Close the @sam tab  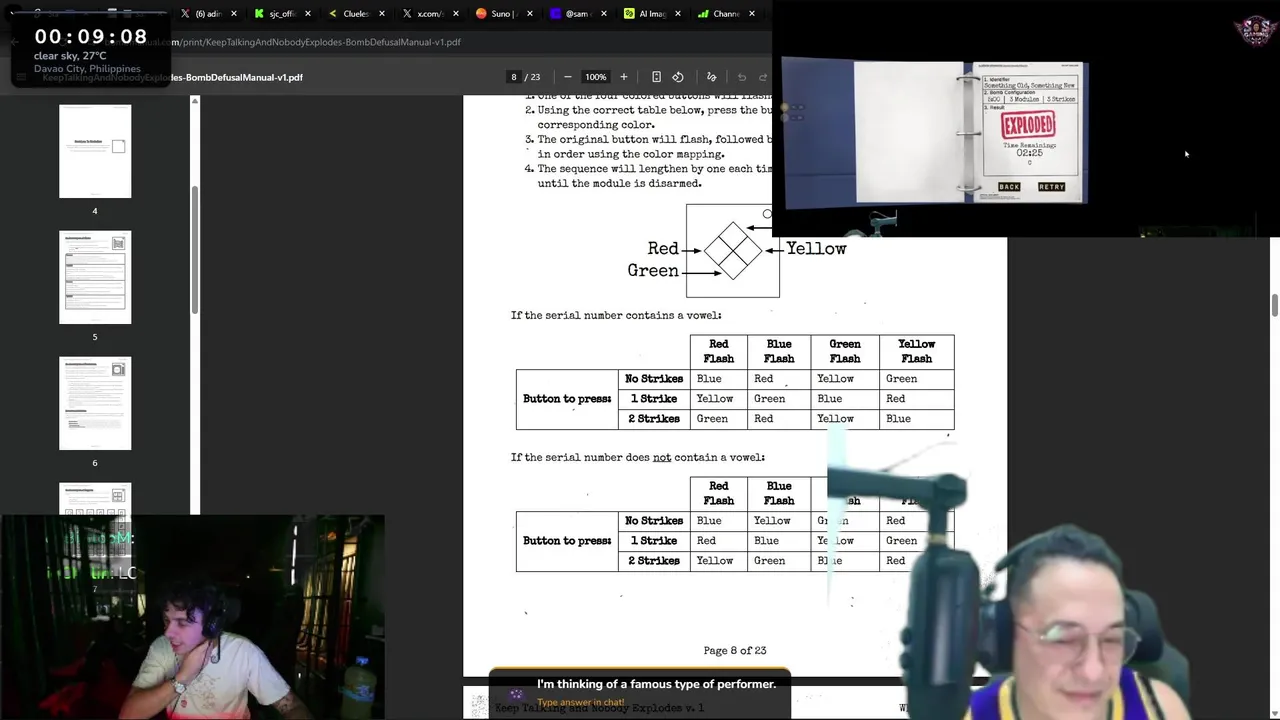click(603, 14)
